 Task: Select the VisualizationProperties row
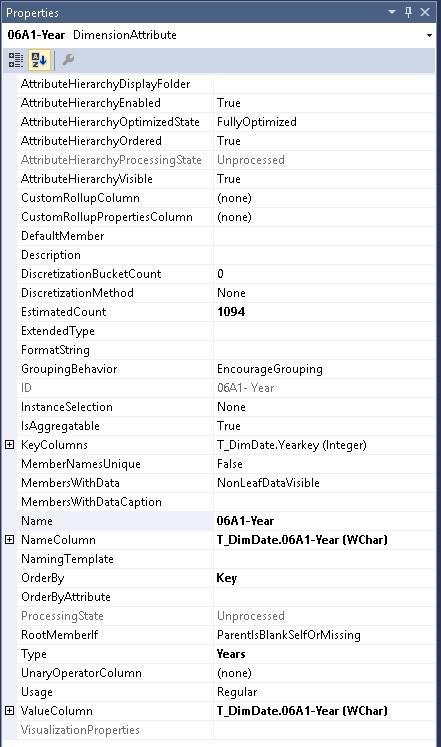point(226,730)
